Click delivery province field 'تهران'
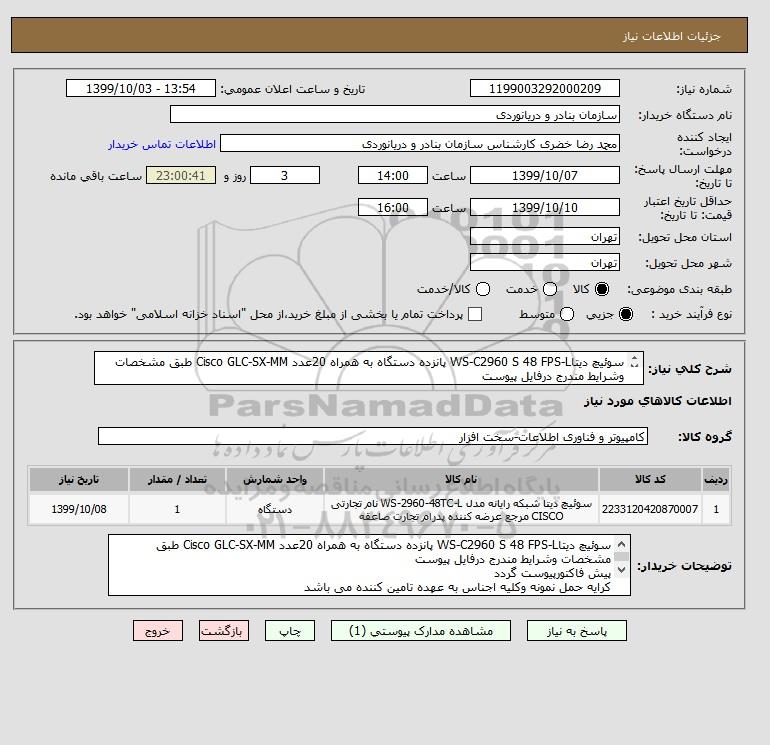 coord(545,237)
